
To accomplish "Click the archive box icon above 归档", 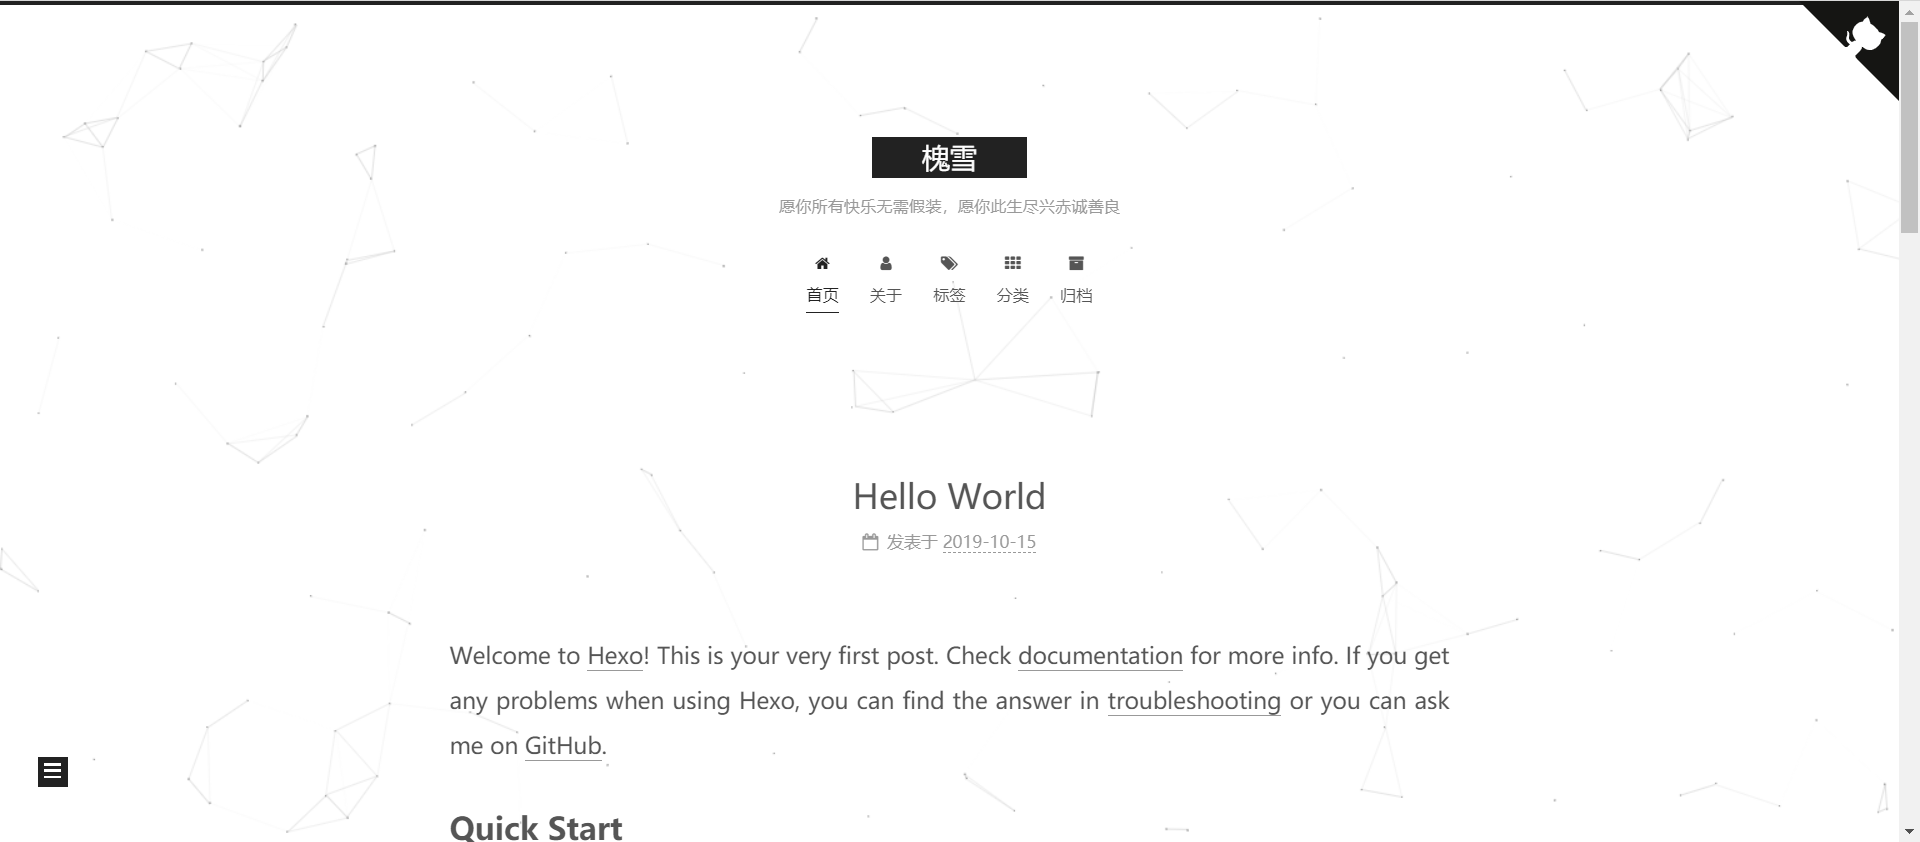I will (x=1076, y=264).
